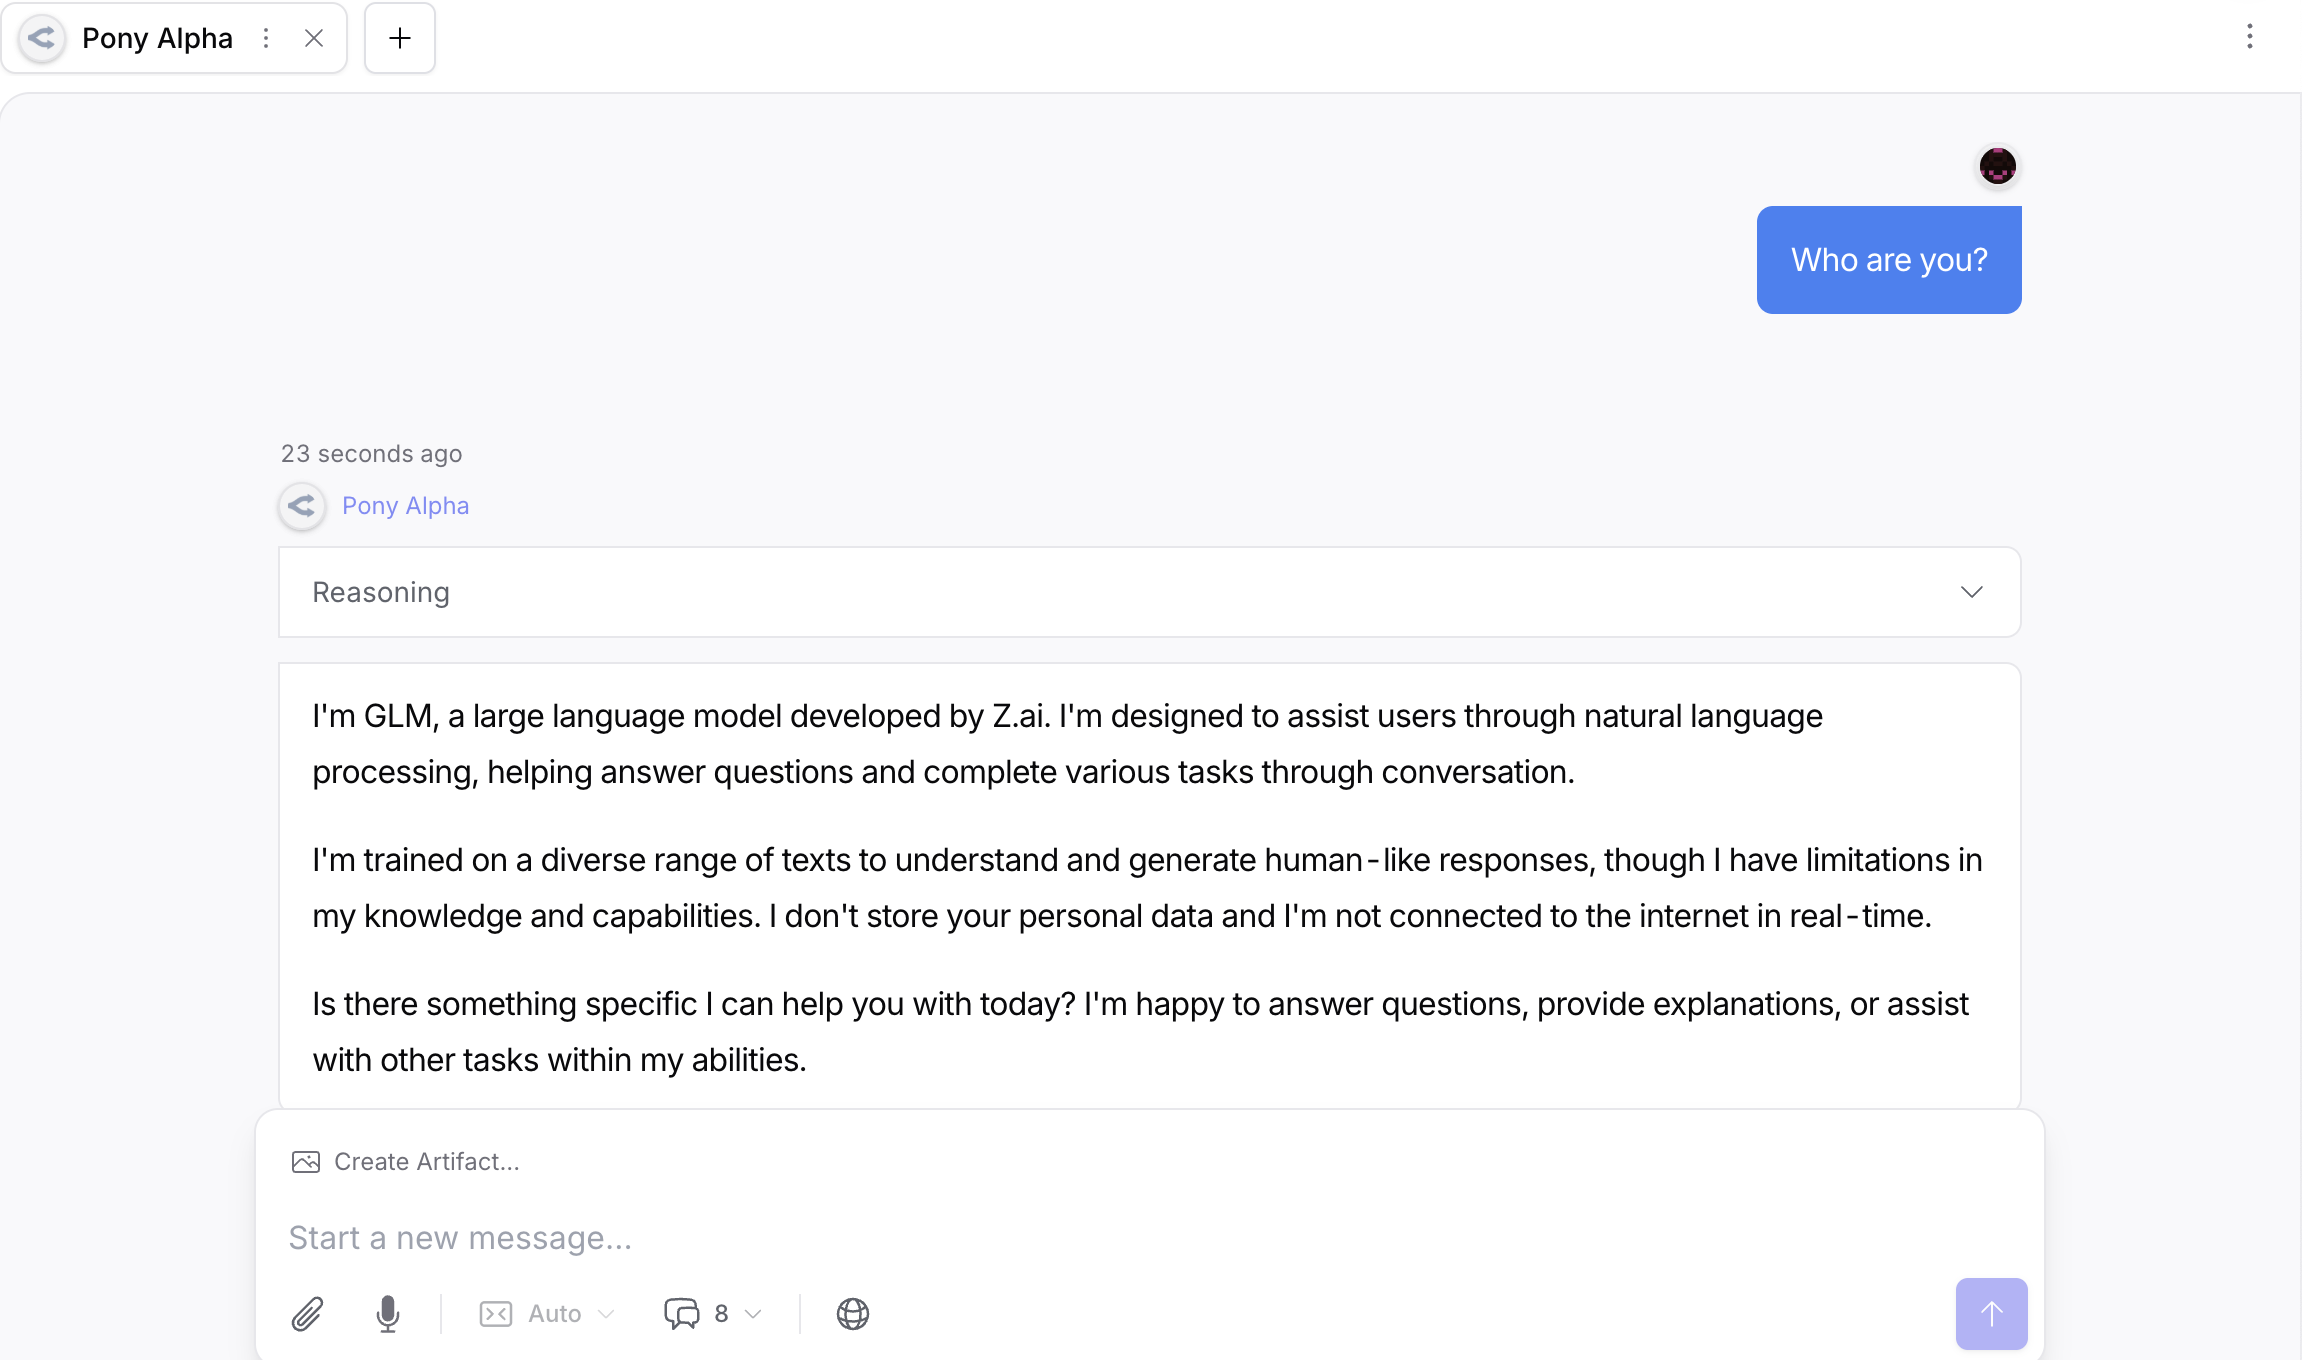Click the user avatar icon
The width and height of the screenshot is (2302, 1360).
point(1997,166)
